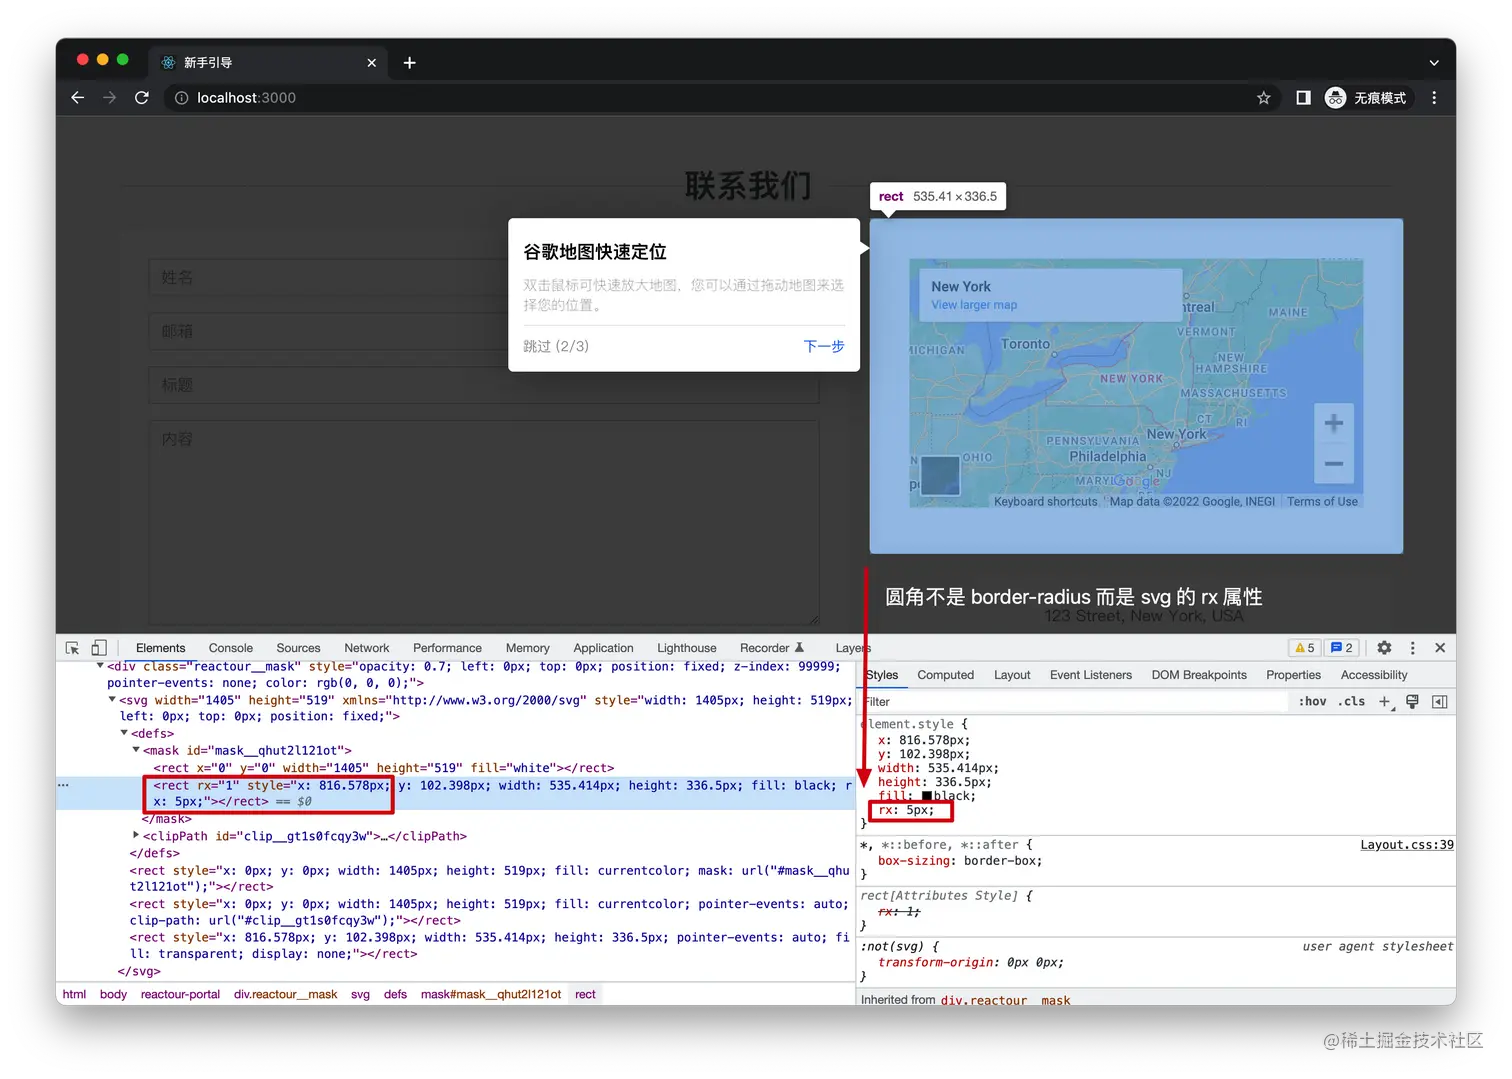Screen dimensions: 1512x1079
Task: Open the Sources panel
Action: pyautogui.click(x=298, y=648)
